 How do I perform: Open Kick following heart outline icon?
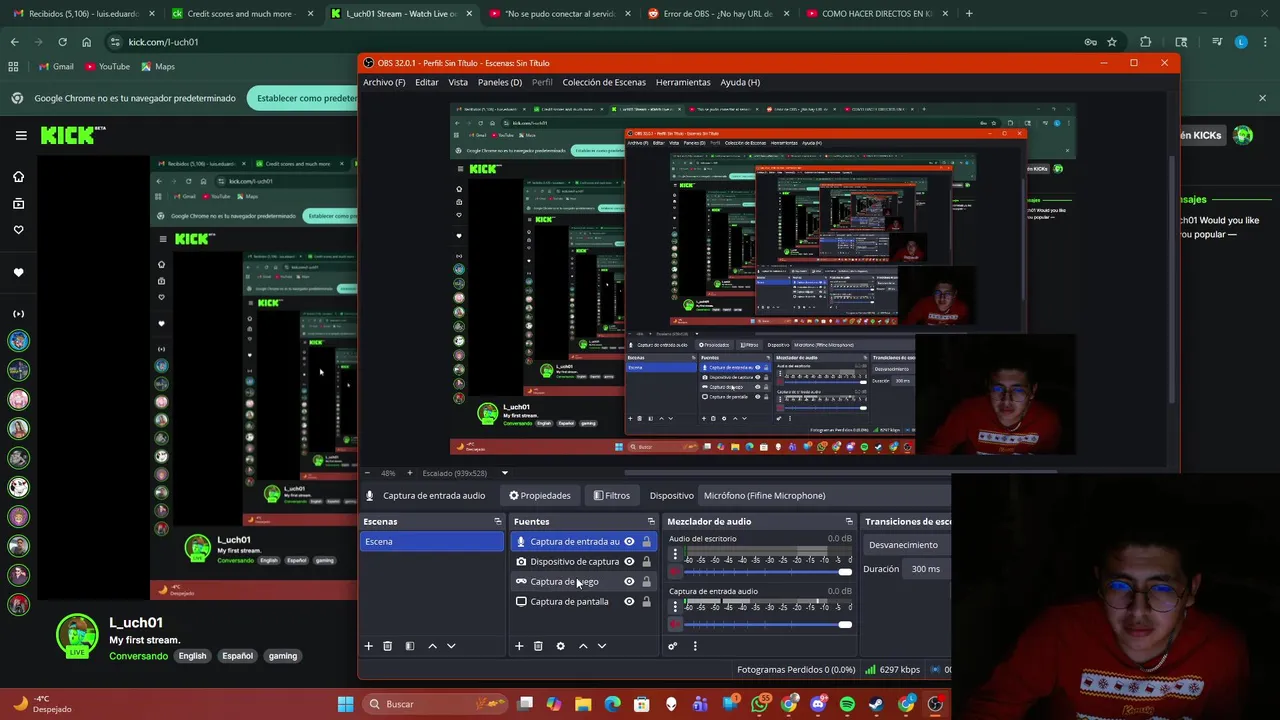18,230
